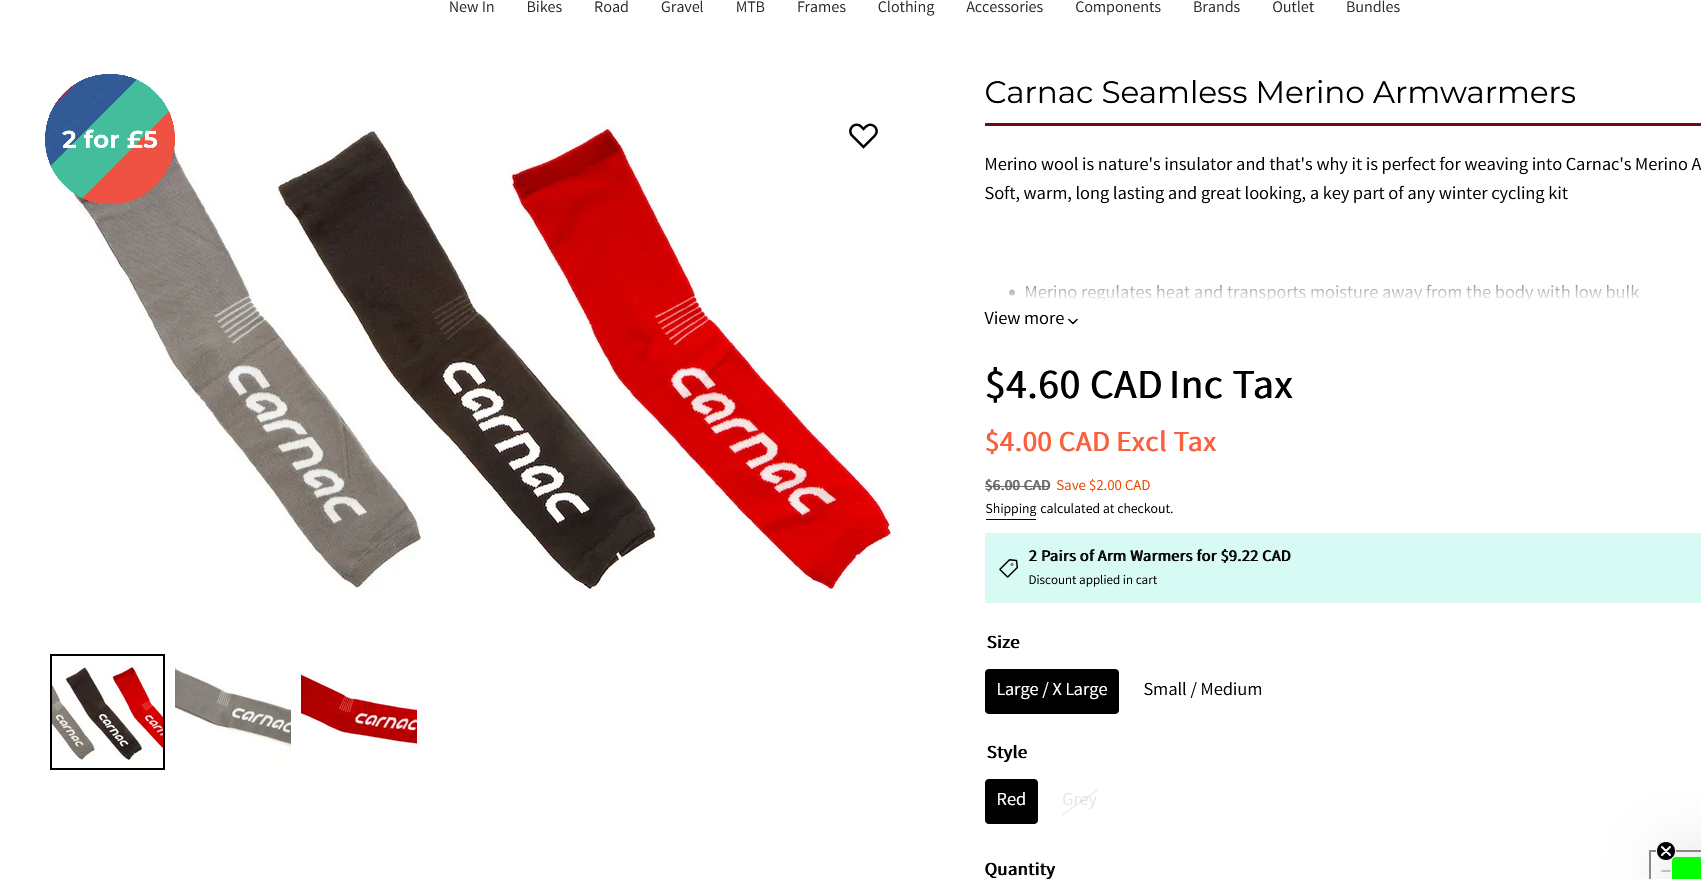1701x879 pixels.
Task: Open the Outlet menu item
Action: tap(1293, 8)
